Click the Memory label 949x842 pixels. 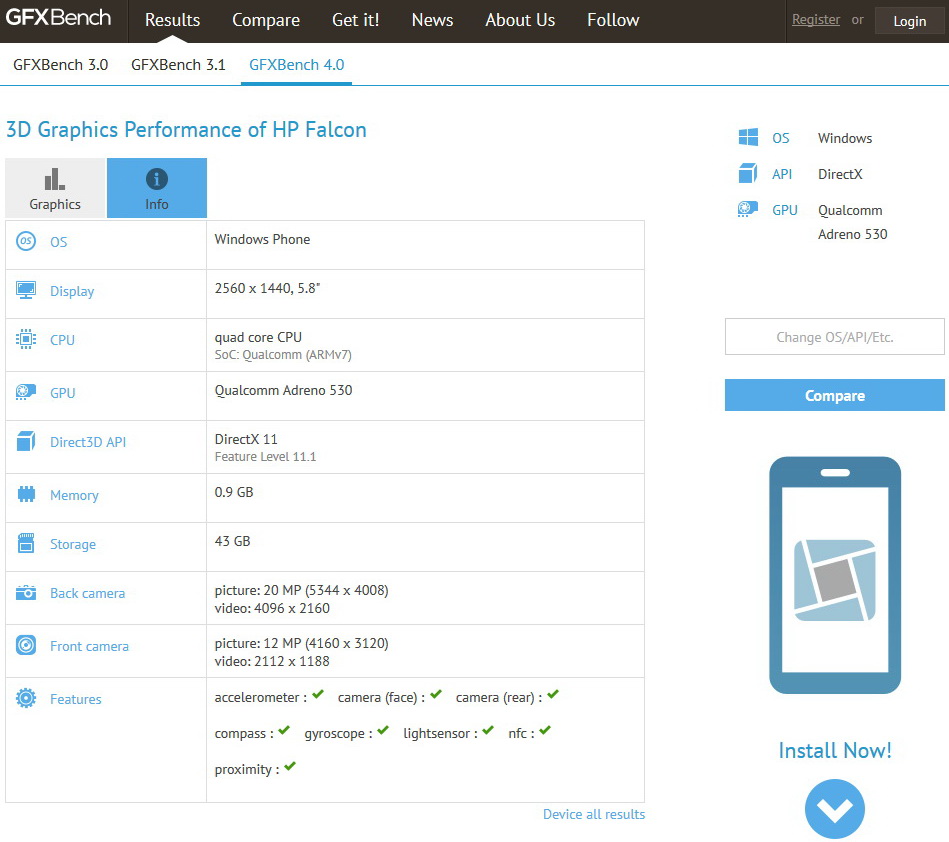click(x=74, y=495)
